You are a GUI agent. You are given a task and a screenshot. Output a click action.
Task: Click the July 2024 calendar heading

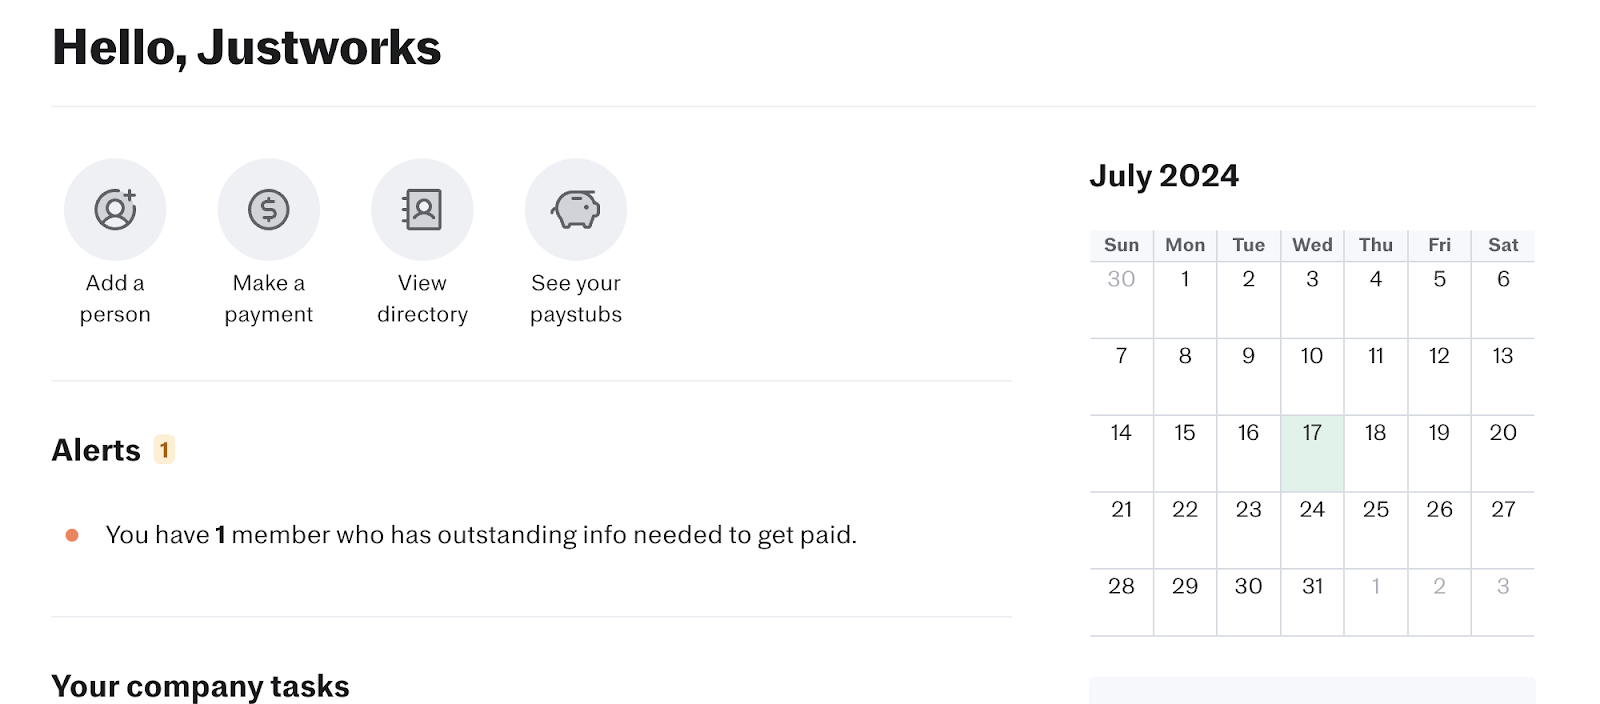(x=1164, y=176)
